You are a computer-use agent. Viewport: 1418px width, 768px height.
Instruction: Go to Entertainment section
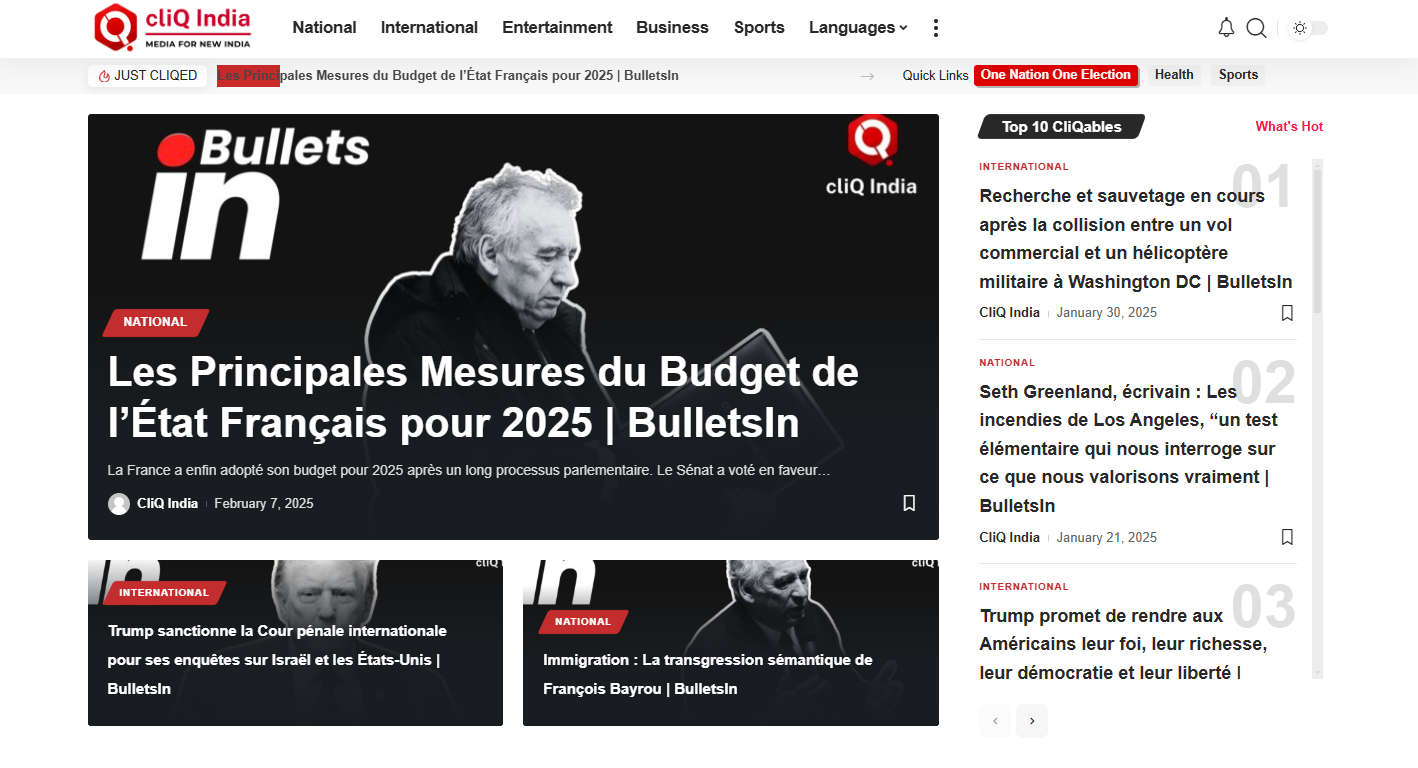point(557,28)
